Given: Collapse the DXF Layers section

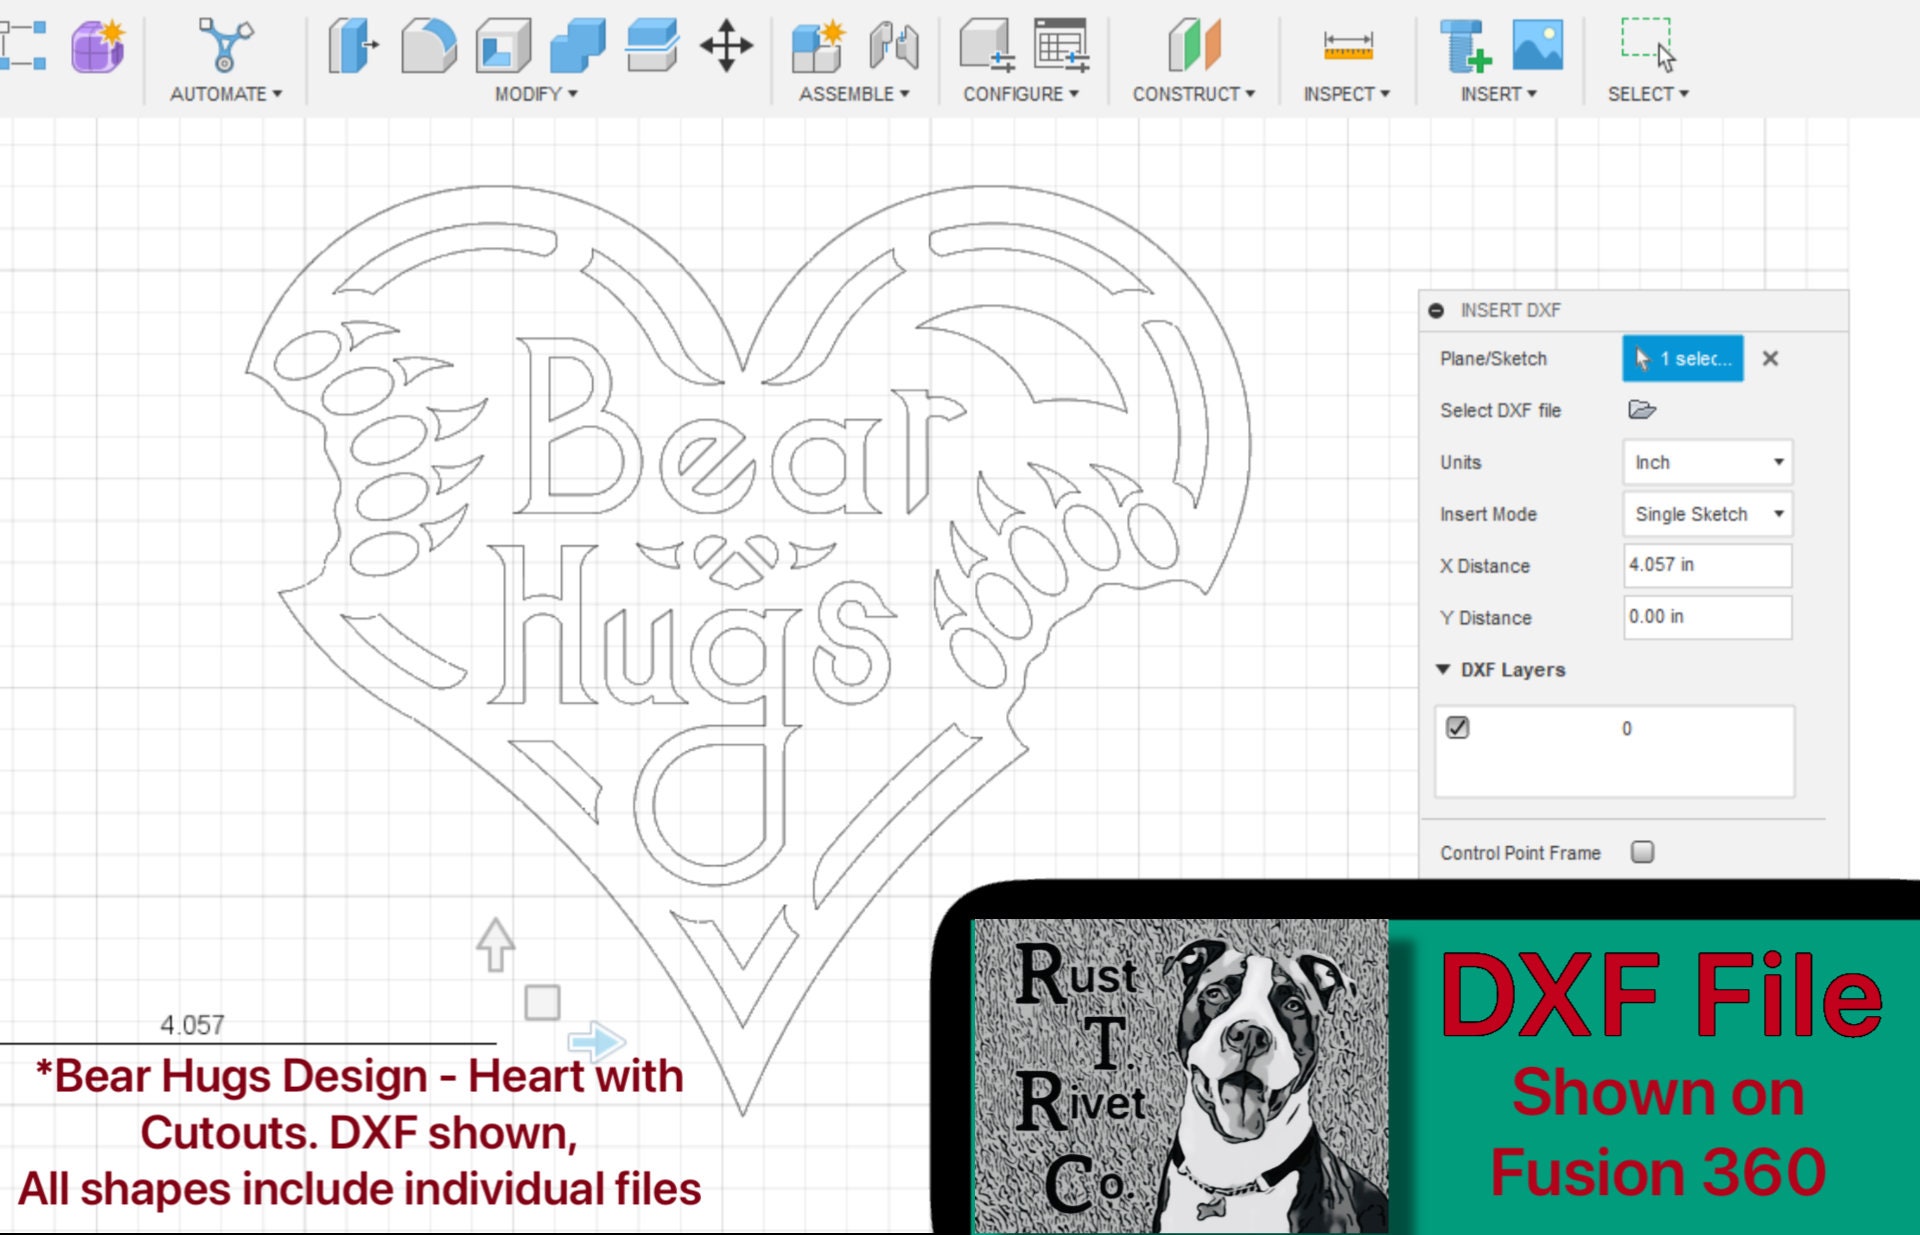Looking at the screenshot, I should [x=1443, y=669].
